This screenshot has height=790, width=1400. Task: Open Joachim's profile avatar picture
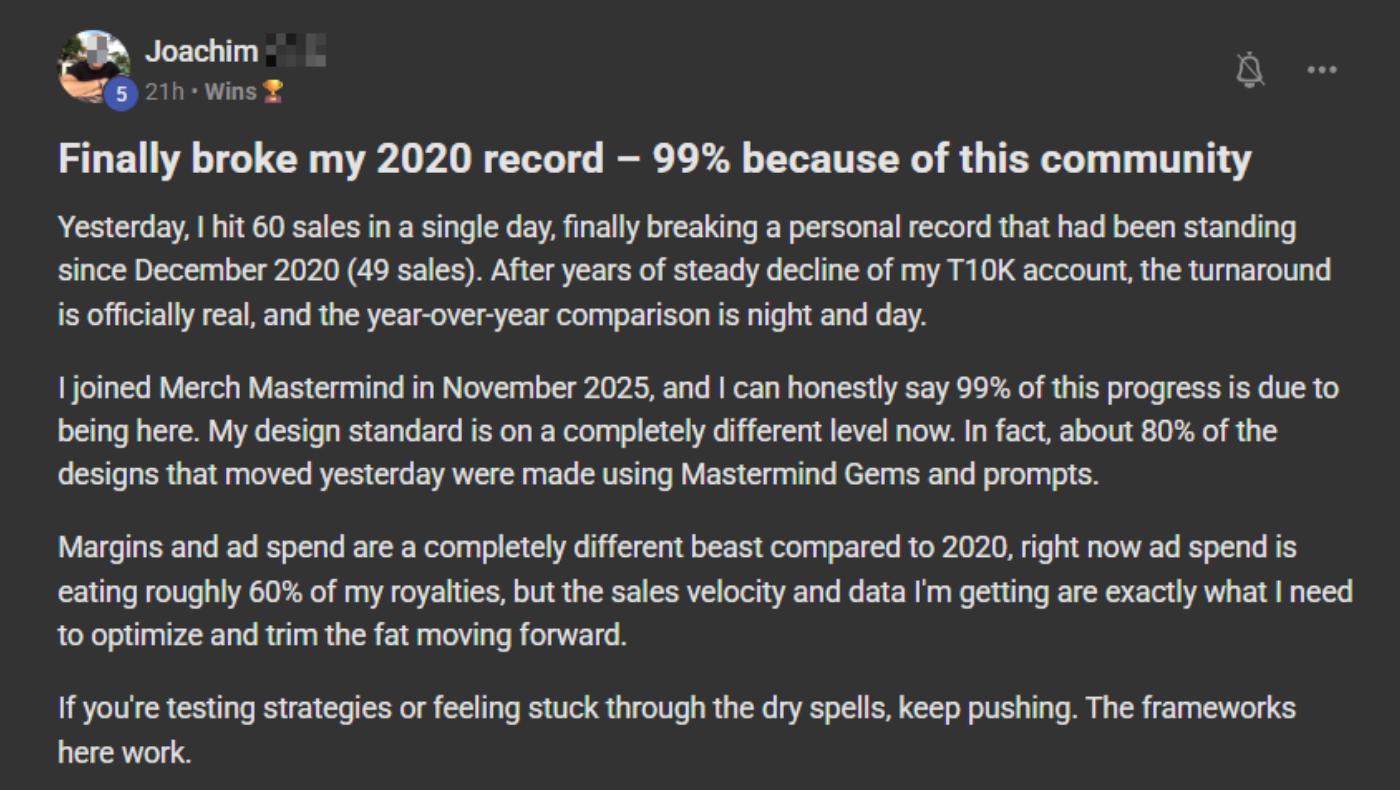point(94,67)
